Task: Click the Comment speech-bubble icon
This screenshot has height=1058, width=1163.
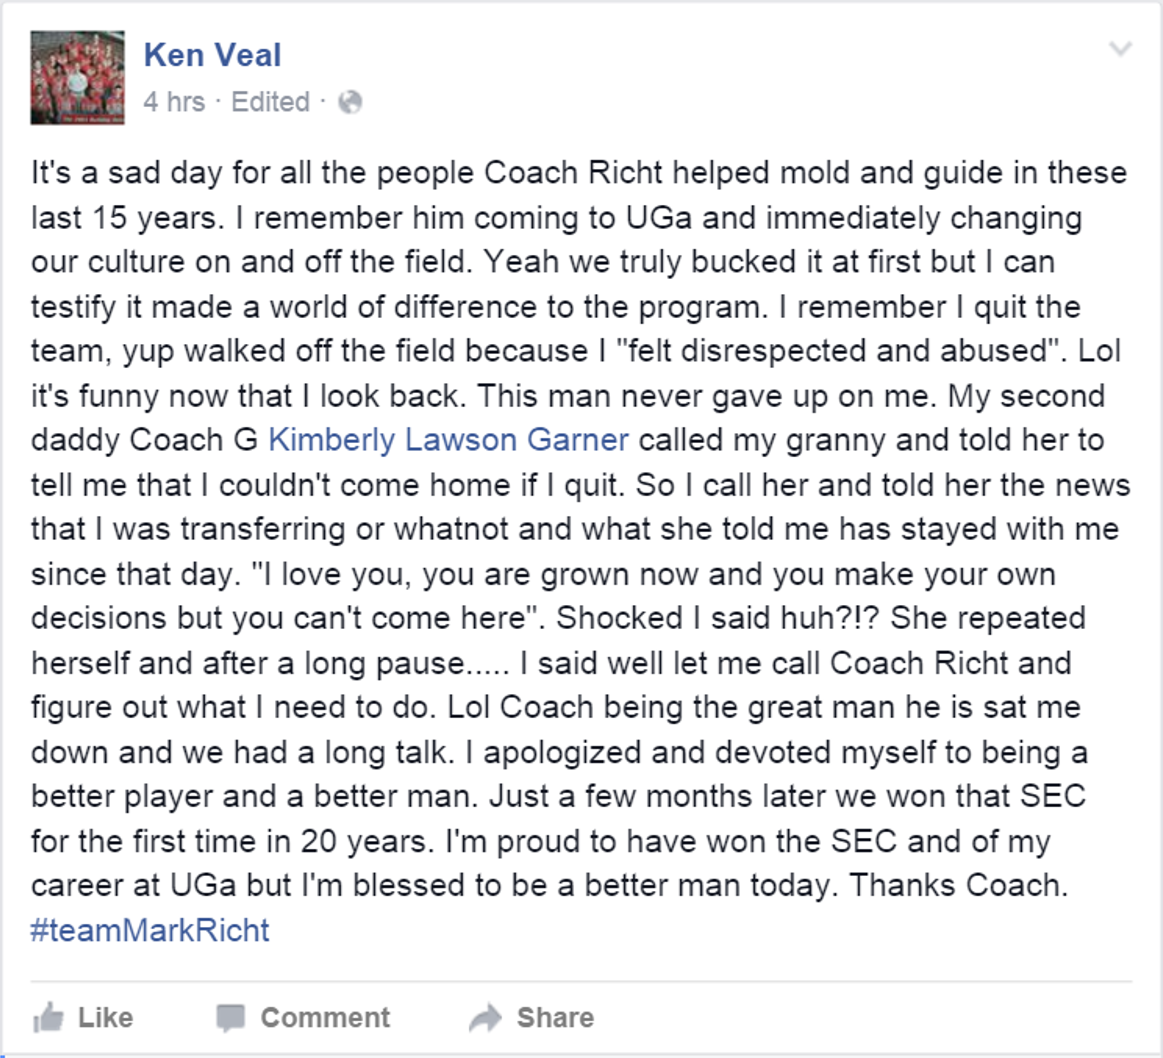Action: (232, 1017)
